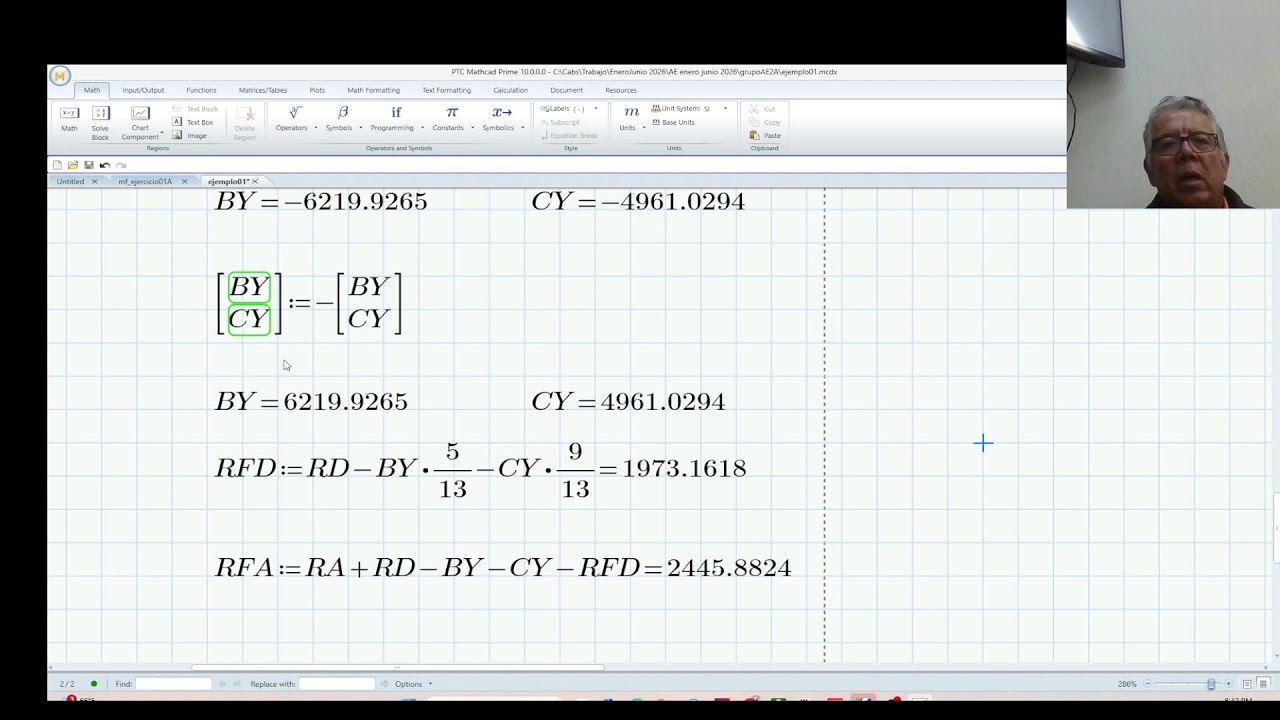
Task: Select Base Units in Units group
Action: pos(673,122)
